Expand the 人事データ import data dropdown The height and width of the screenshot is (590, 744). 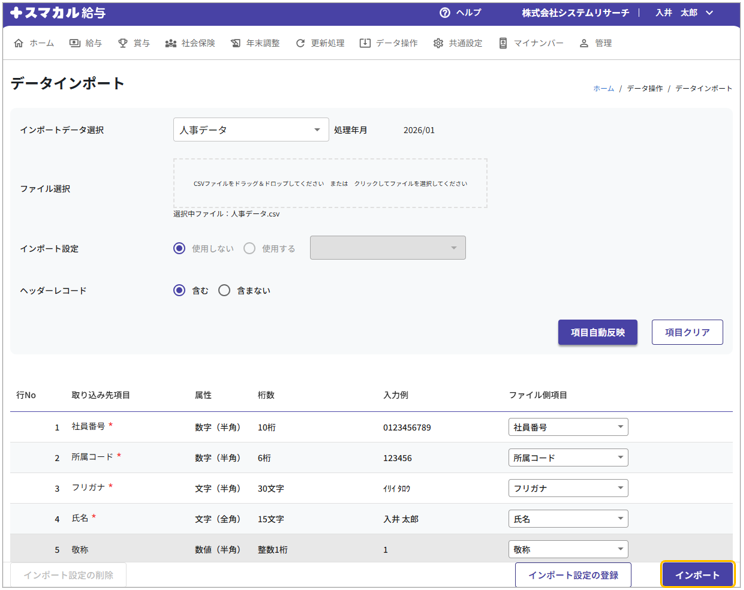(x=251, y=130)
